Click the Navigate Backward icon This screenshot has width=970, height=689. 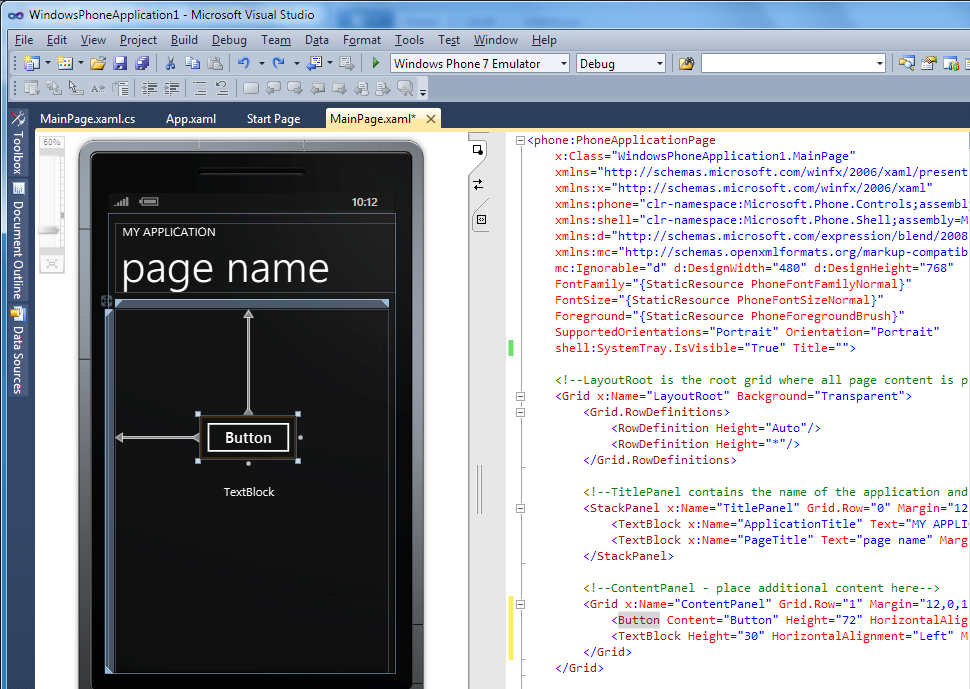point(314,63)
